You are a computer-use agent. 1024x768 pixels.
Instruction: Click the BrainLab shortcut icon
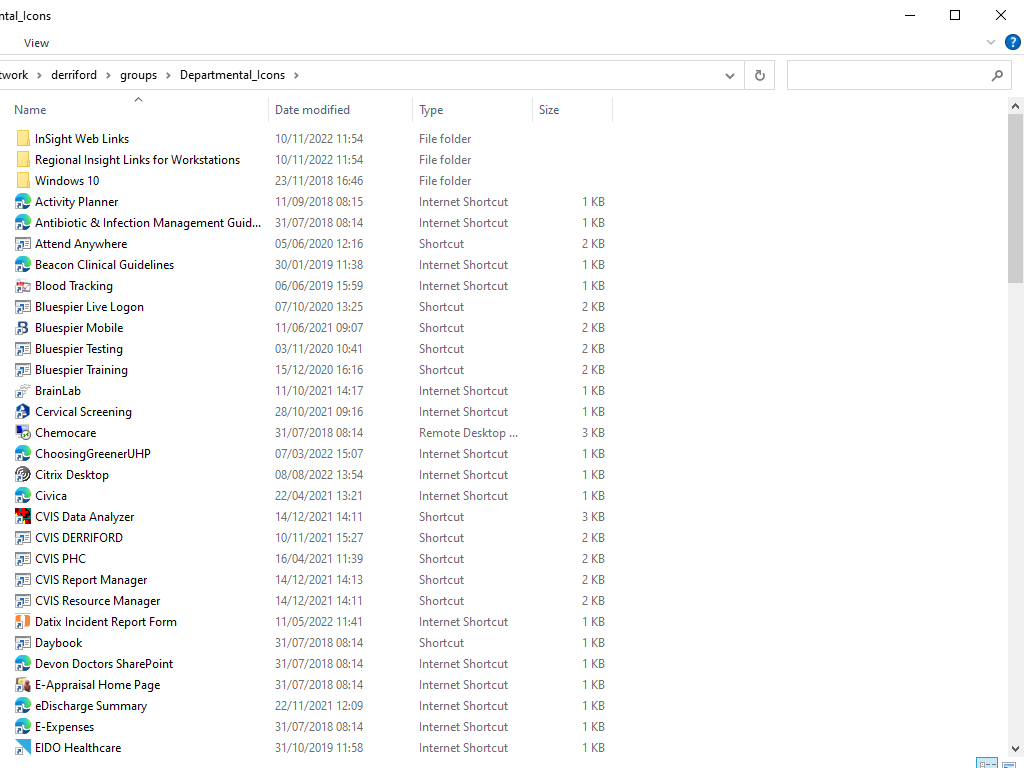pos(23,391)
